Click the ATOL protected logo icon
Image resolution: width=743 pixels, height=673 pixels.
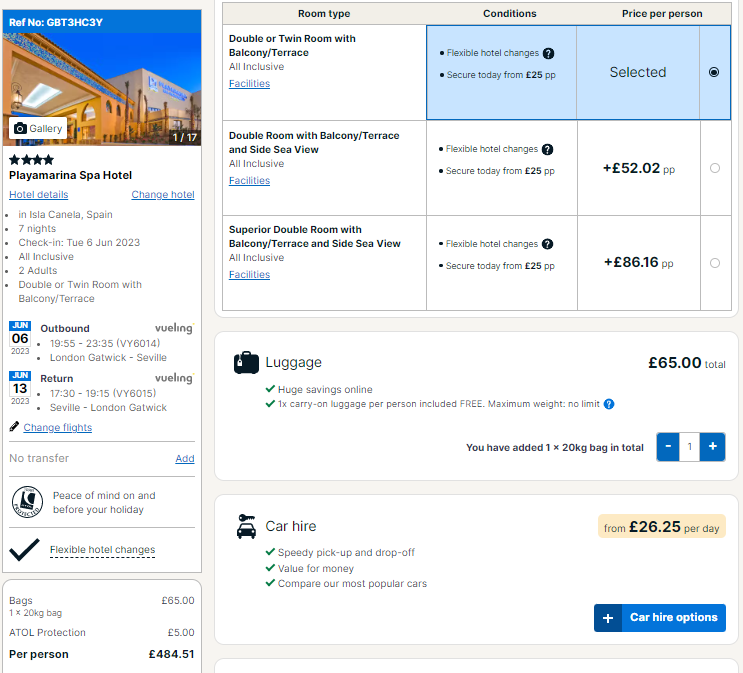[27, 502]
